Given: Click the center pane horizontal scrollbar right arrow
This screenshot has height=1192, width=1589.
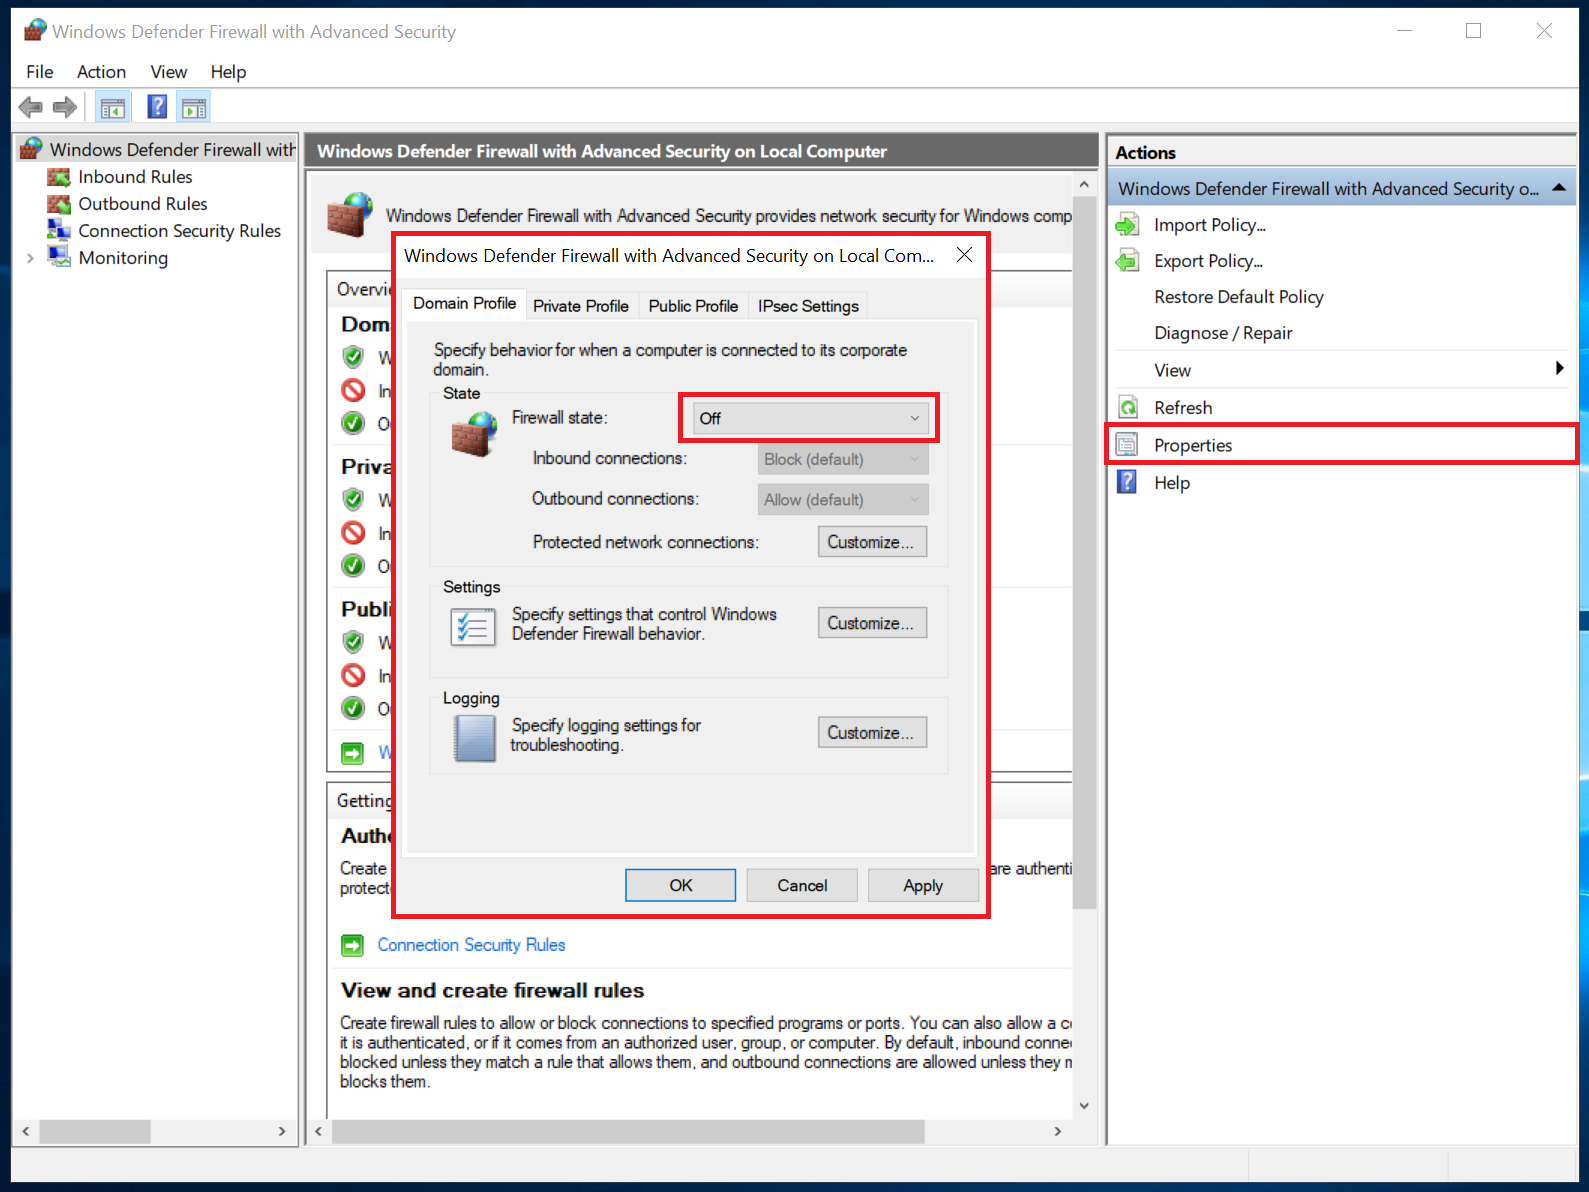Looking at the screenshot, I should (x=1058, y=1131).
